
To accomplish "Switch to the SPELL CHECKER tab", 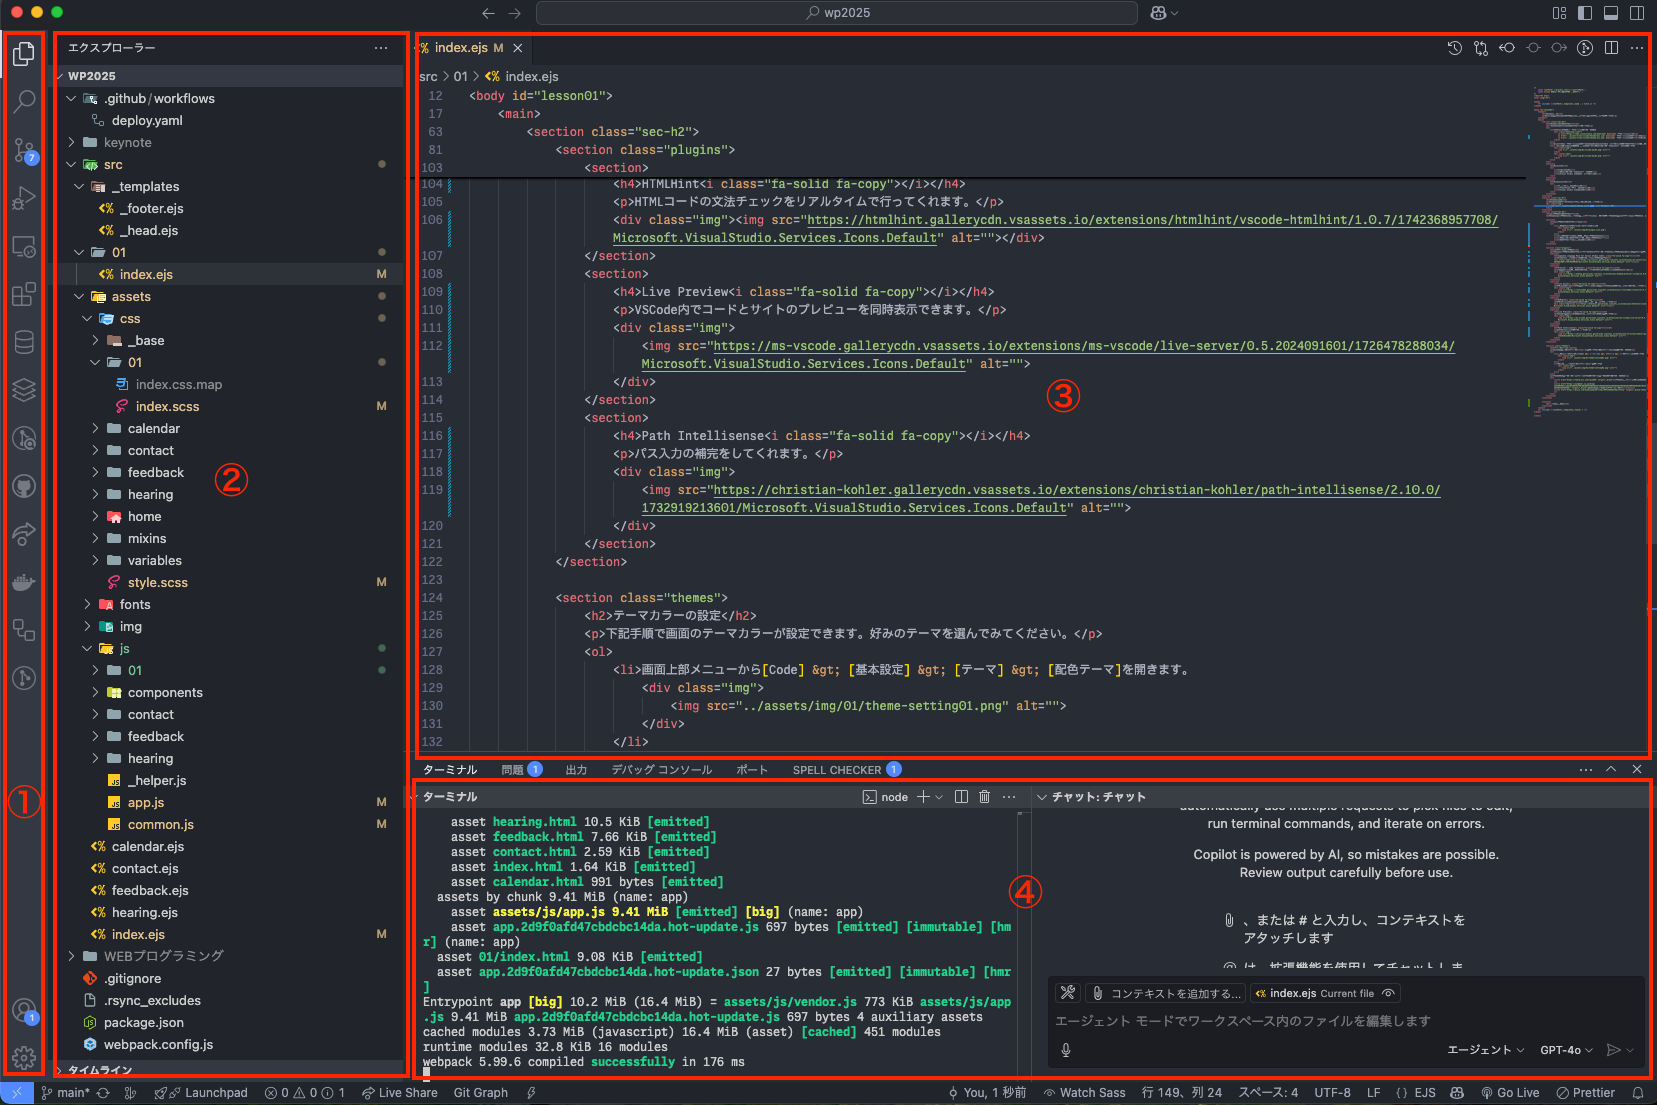I will pyautogui.click(x=837, y=770).
